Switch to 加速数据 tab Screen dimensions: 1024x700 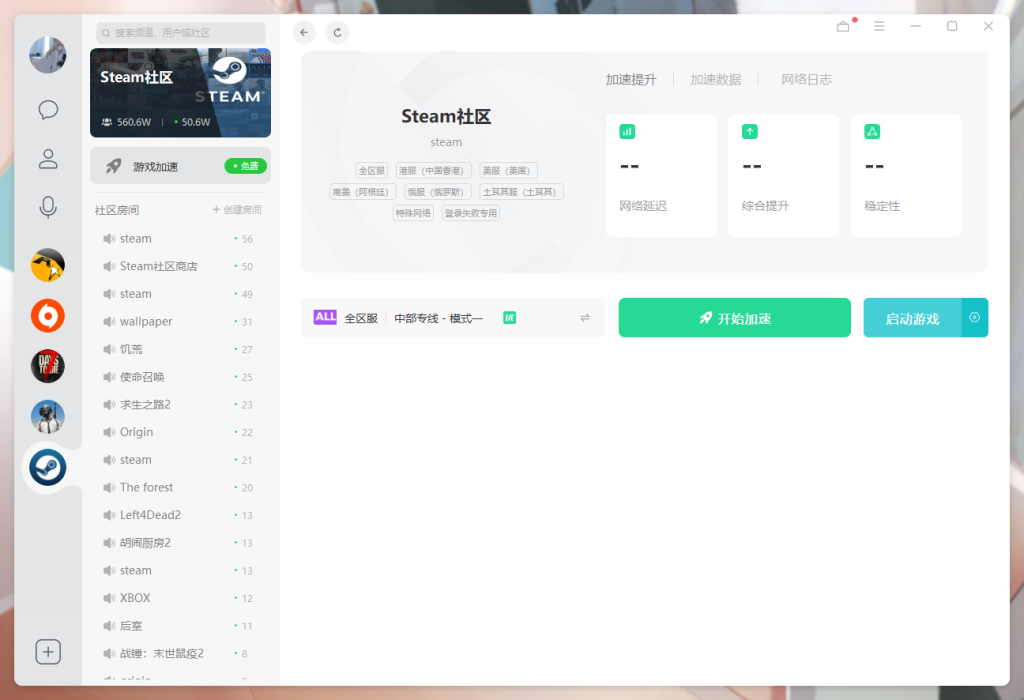716,80
